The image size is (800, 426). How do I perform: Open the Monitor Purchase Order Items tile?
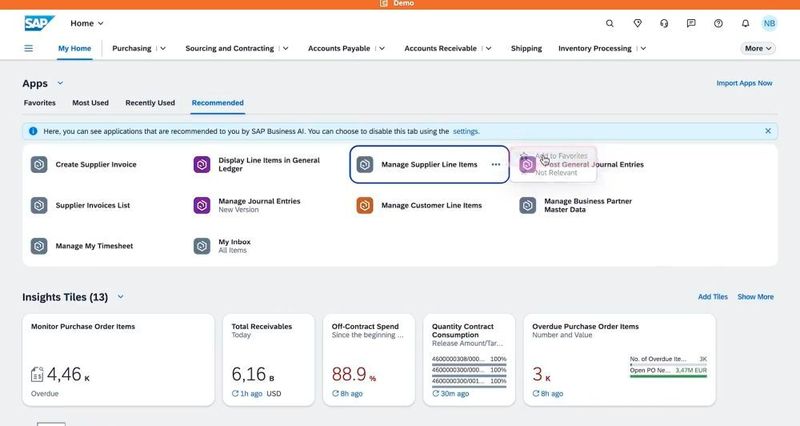tap(118, 360)
